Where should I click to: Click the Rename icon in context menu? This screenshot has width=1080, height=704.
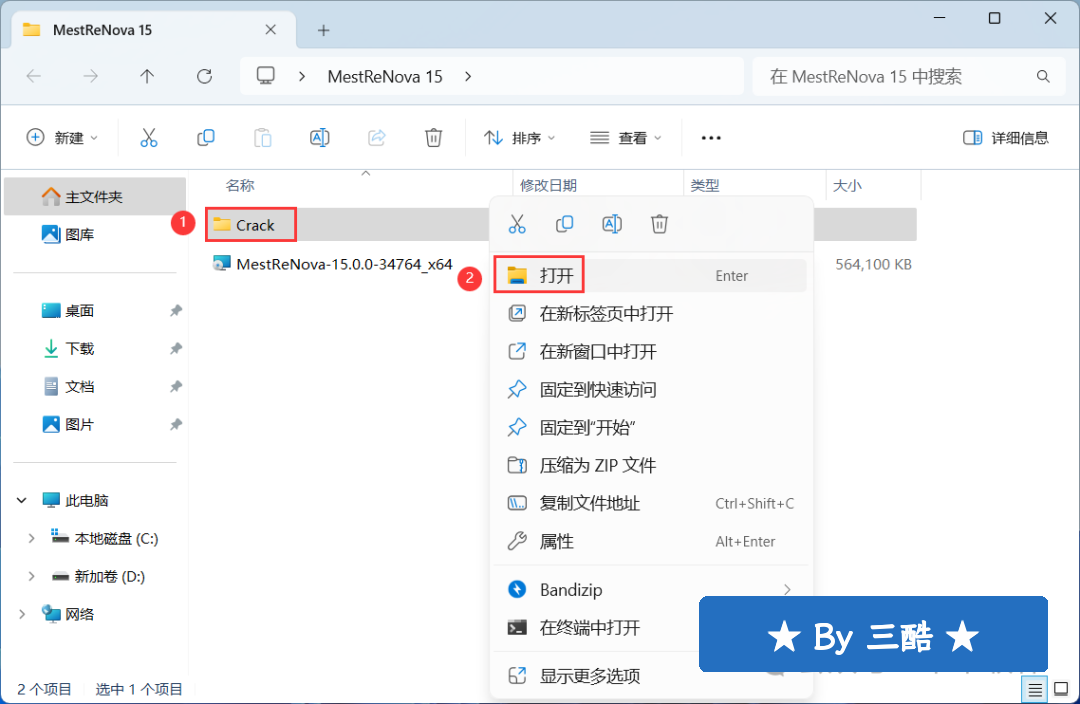[x=612, y=224]
